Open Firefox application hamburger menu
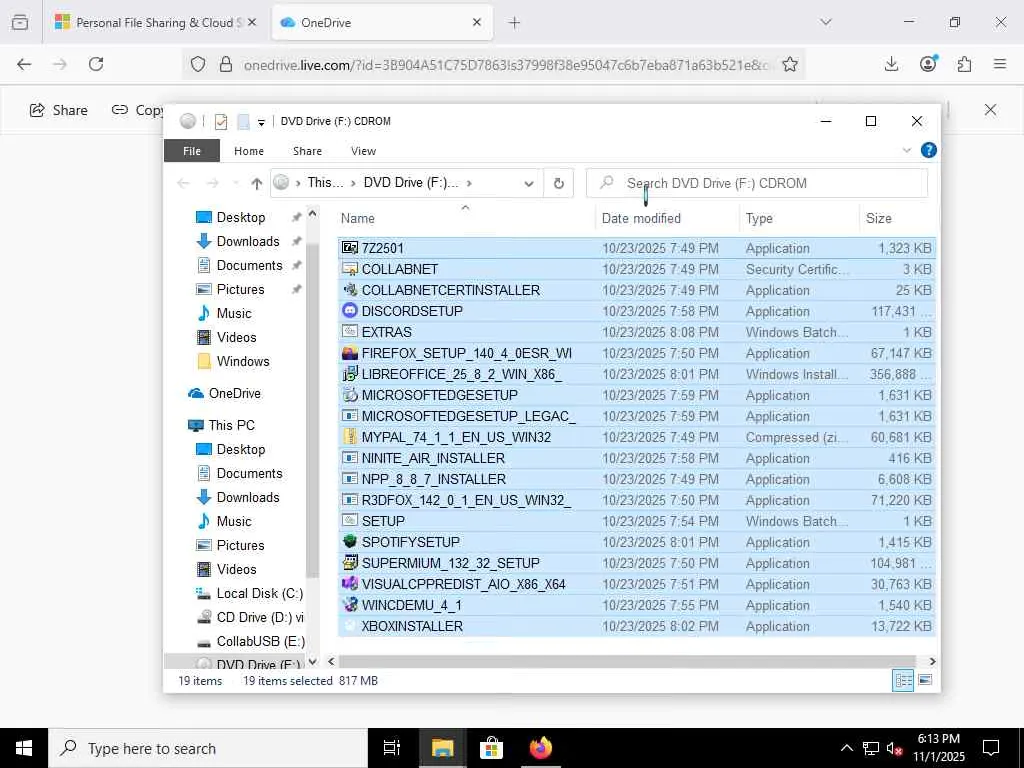Image resolution: width=1024 pixels, height=768 pixels. coord(1000,64)
